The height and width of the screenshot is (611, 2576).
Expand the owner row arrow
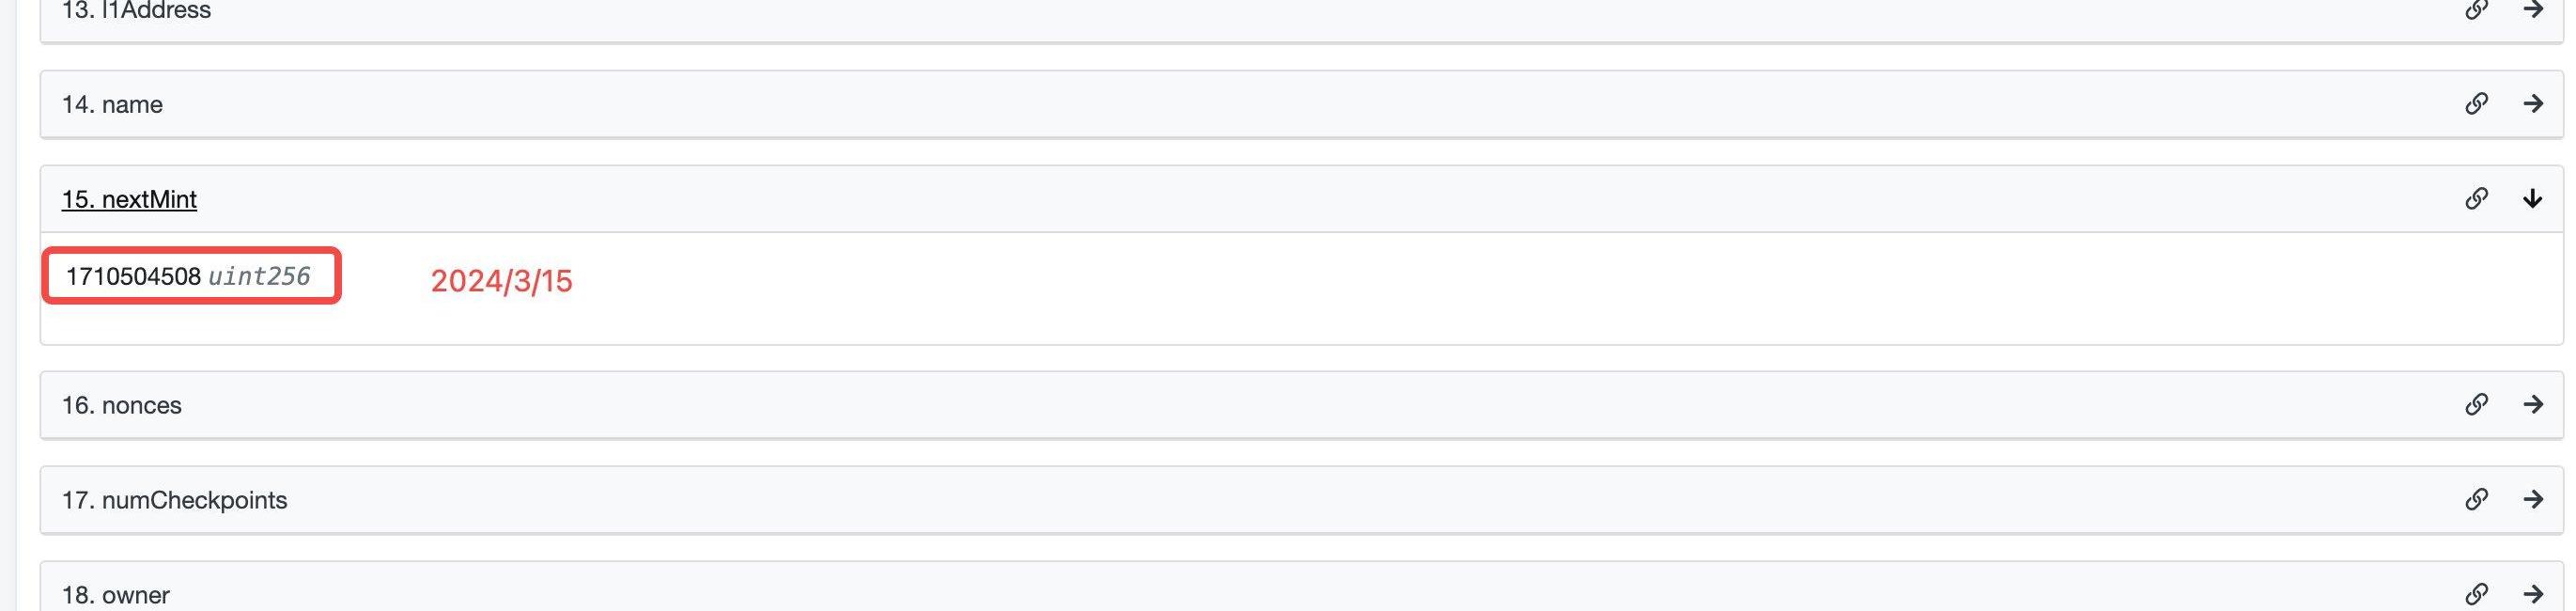(x=2533, y=594)
